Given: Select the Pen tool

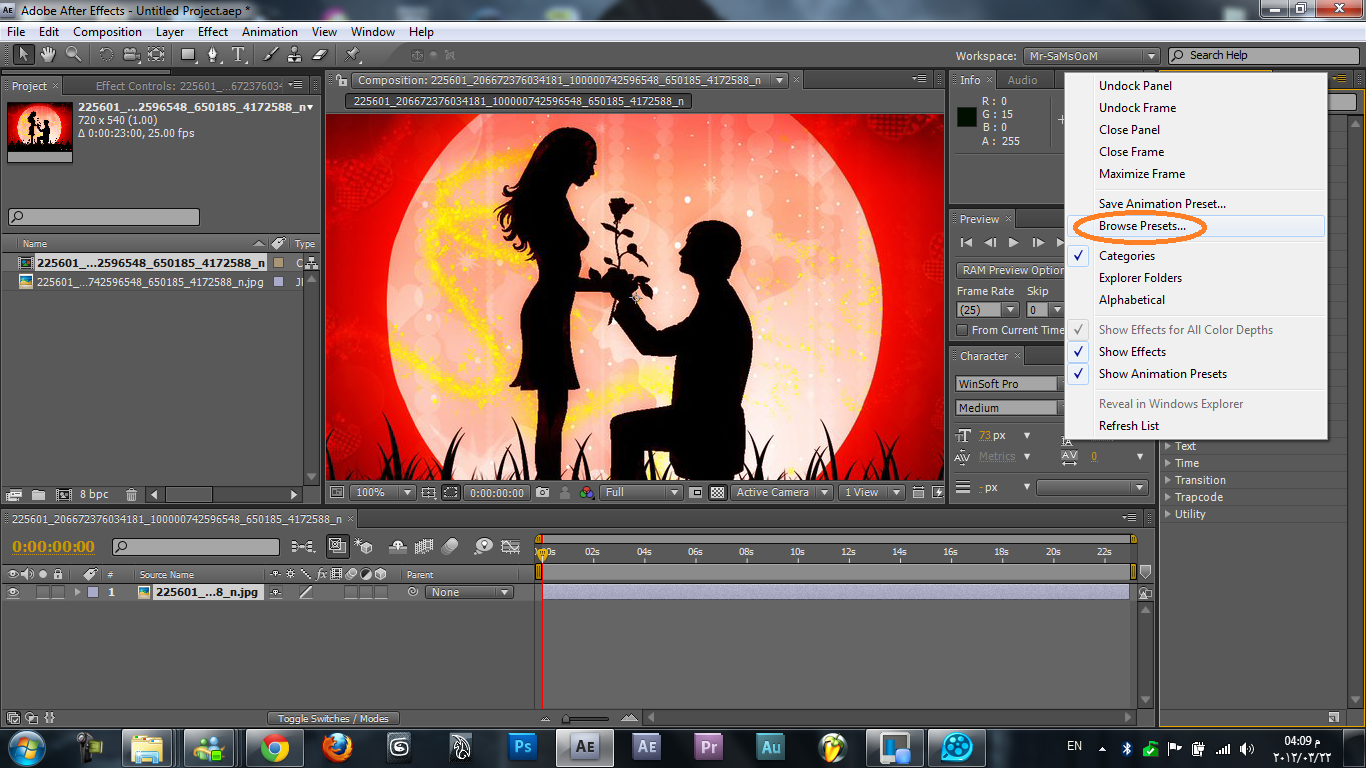Looking at the screenshot, I should (213, 55).
